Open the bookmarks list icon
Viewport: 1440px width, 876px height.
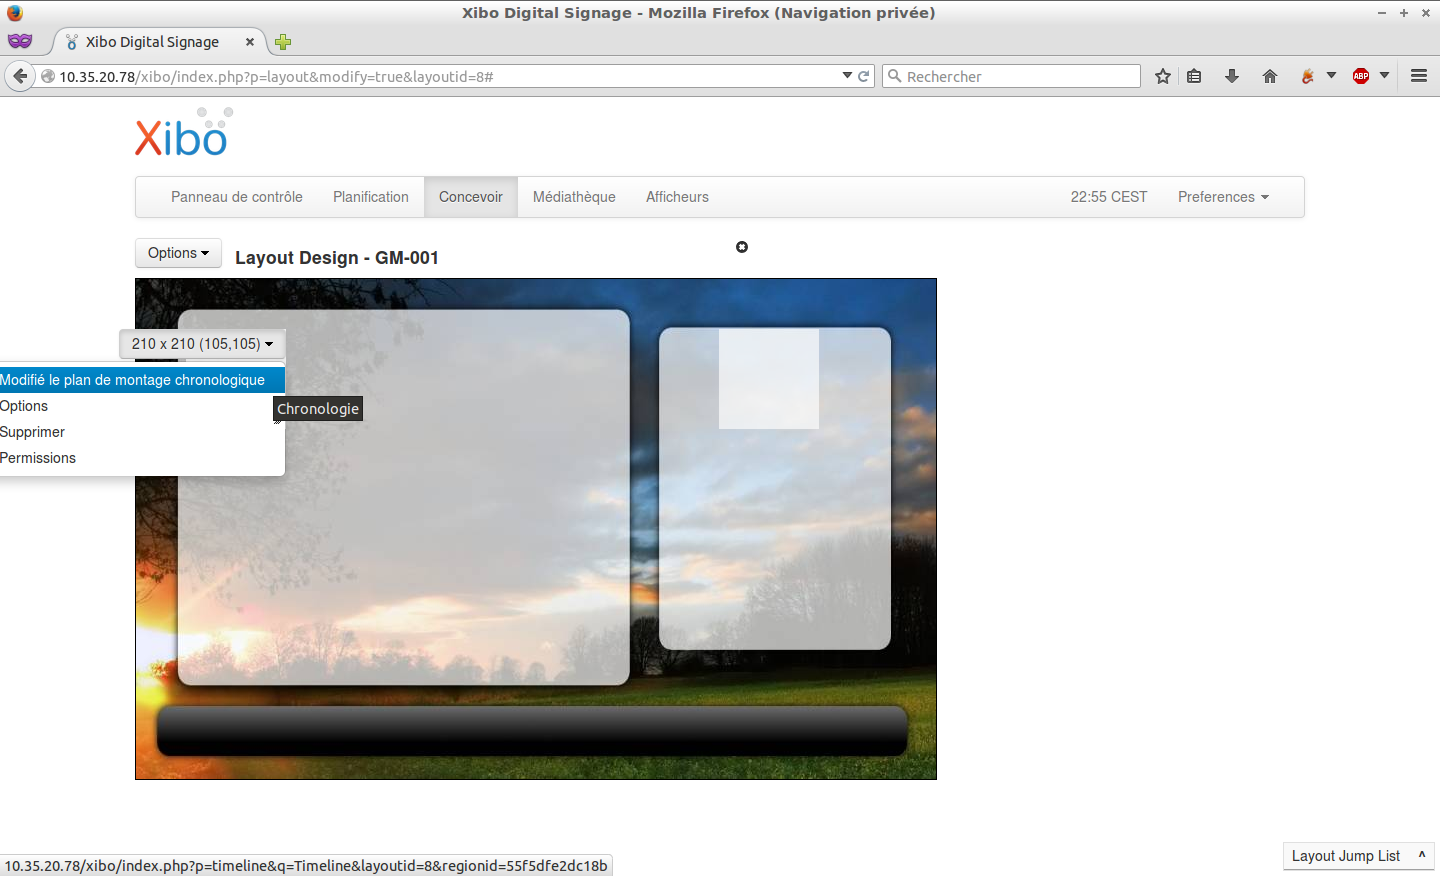[1194, 77]
